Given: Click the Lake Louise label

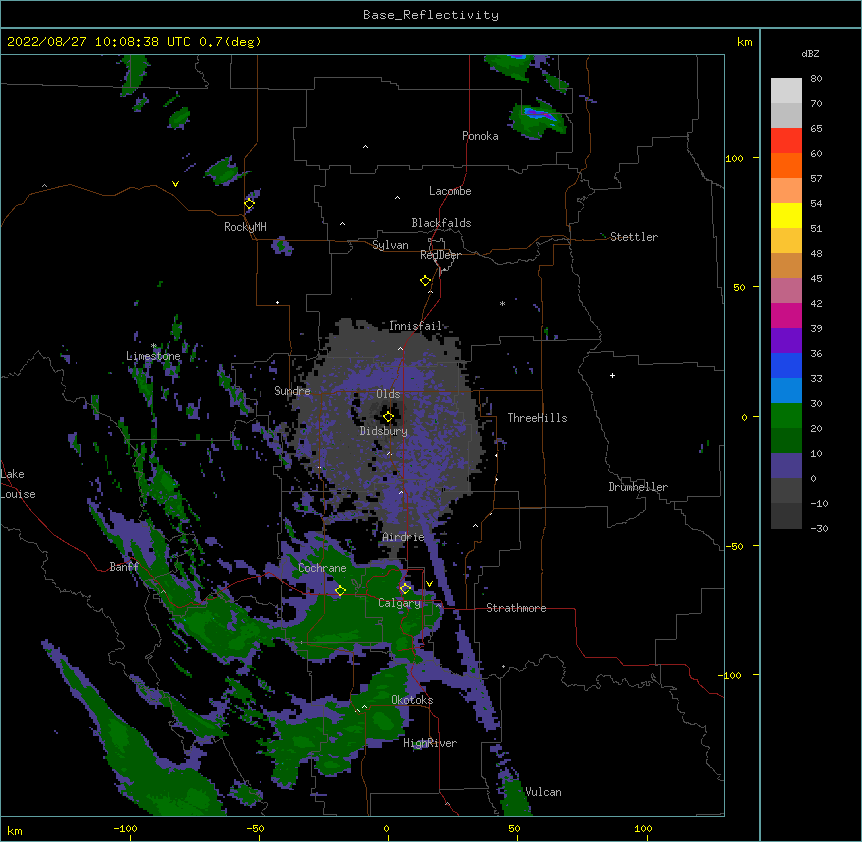Looking at the screenshot, I should pyautogui.click(x=18, y=484).
